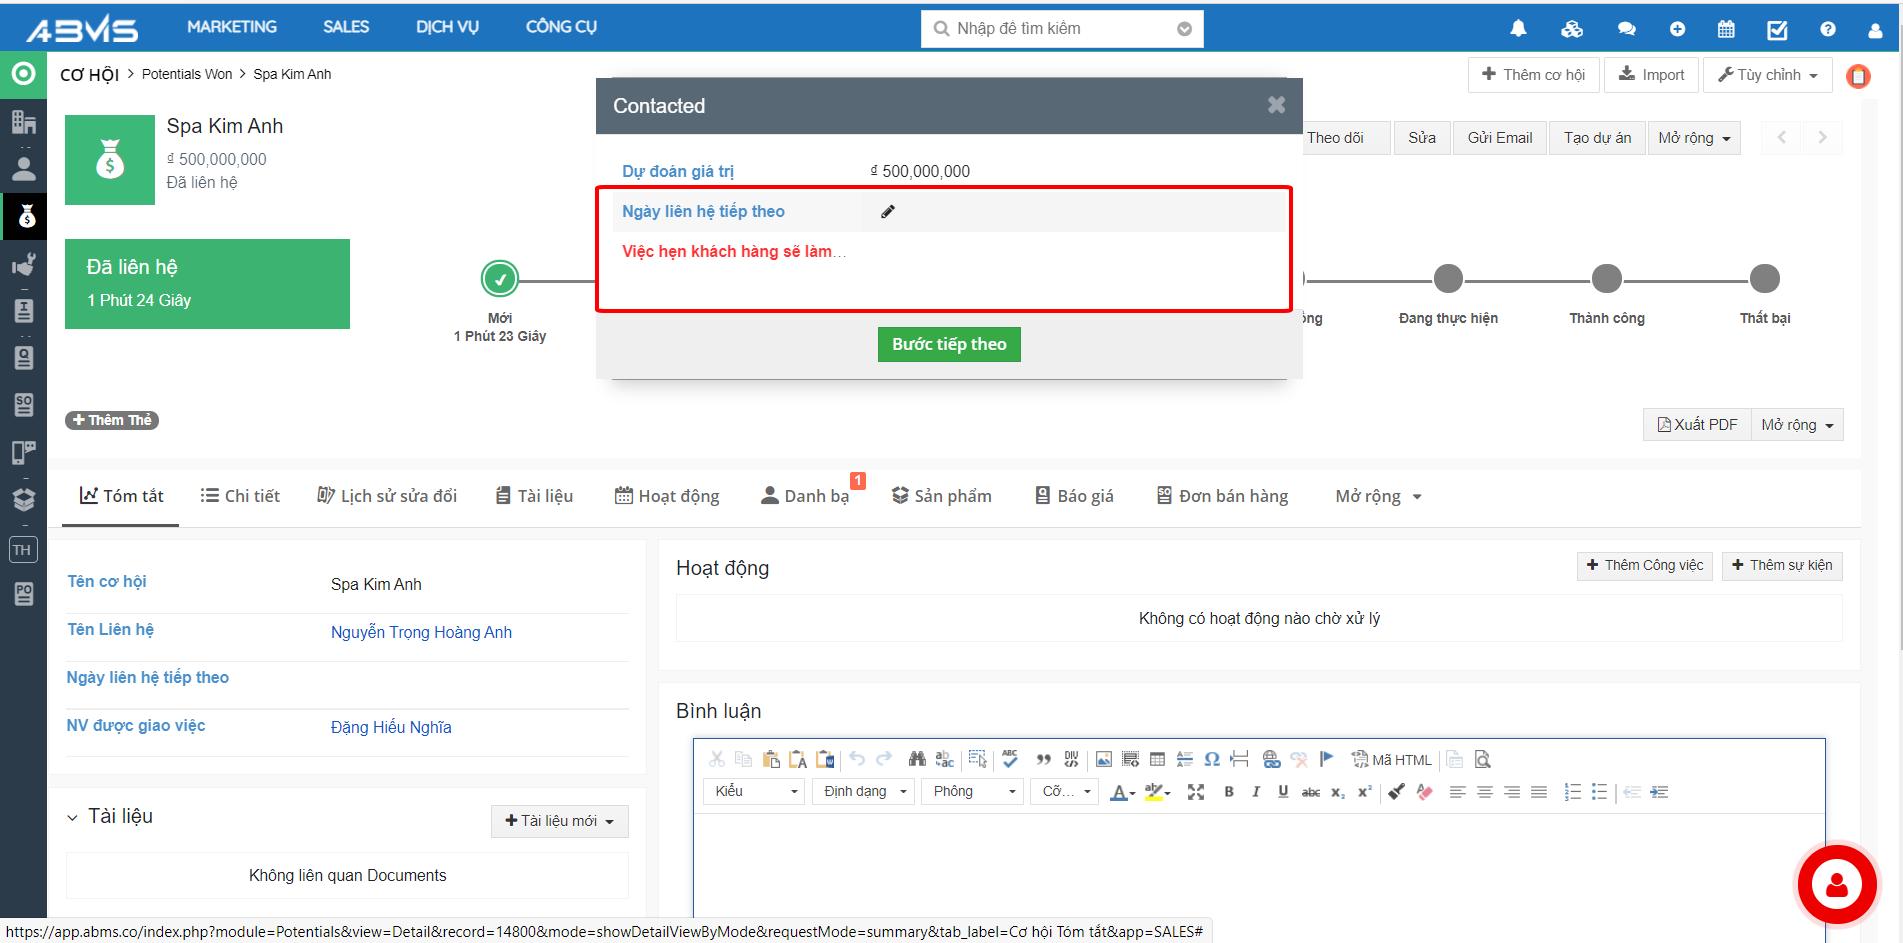Screen dimensions: 1903x943
Task: Click the help question mark icon
Action: pyautogui.click(x=1828, y=29)
